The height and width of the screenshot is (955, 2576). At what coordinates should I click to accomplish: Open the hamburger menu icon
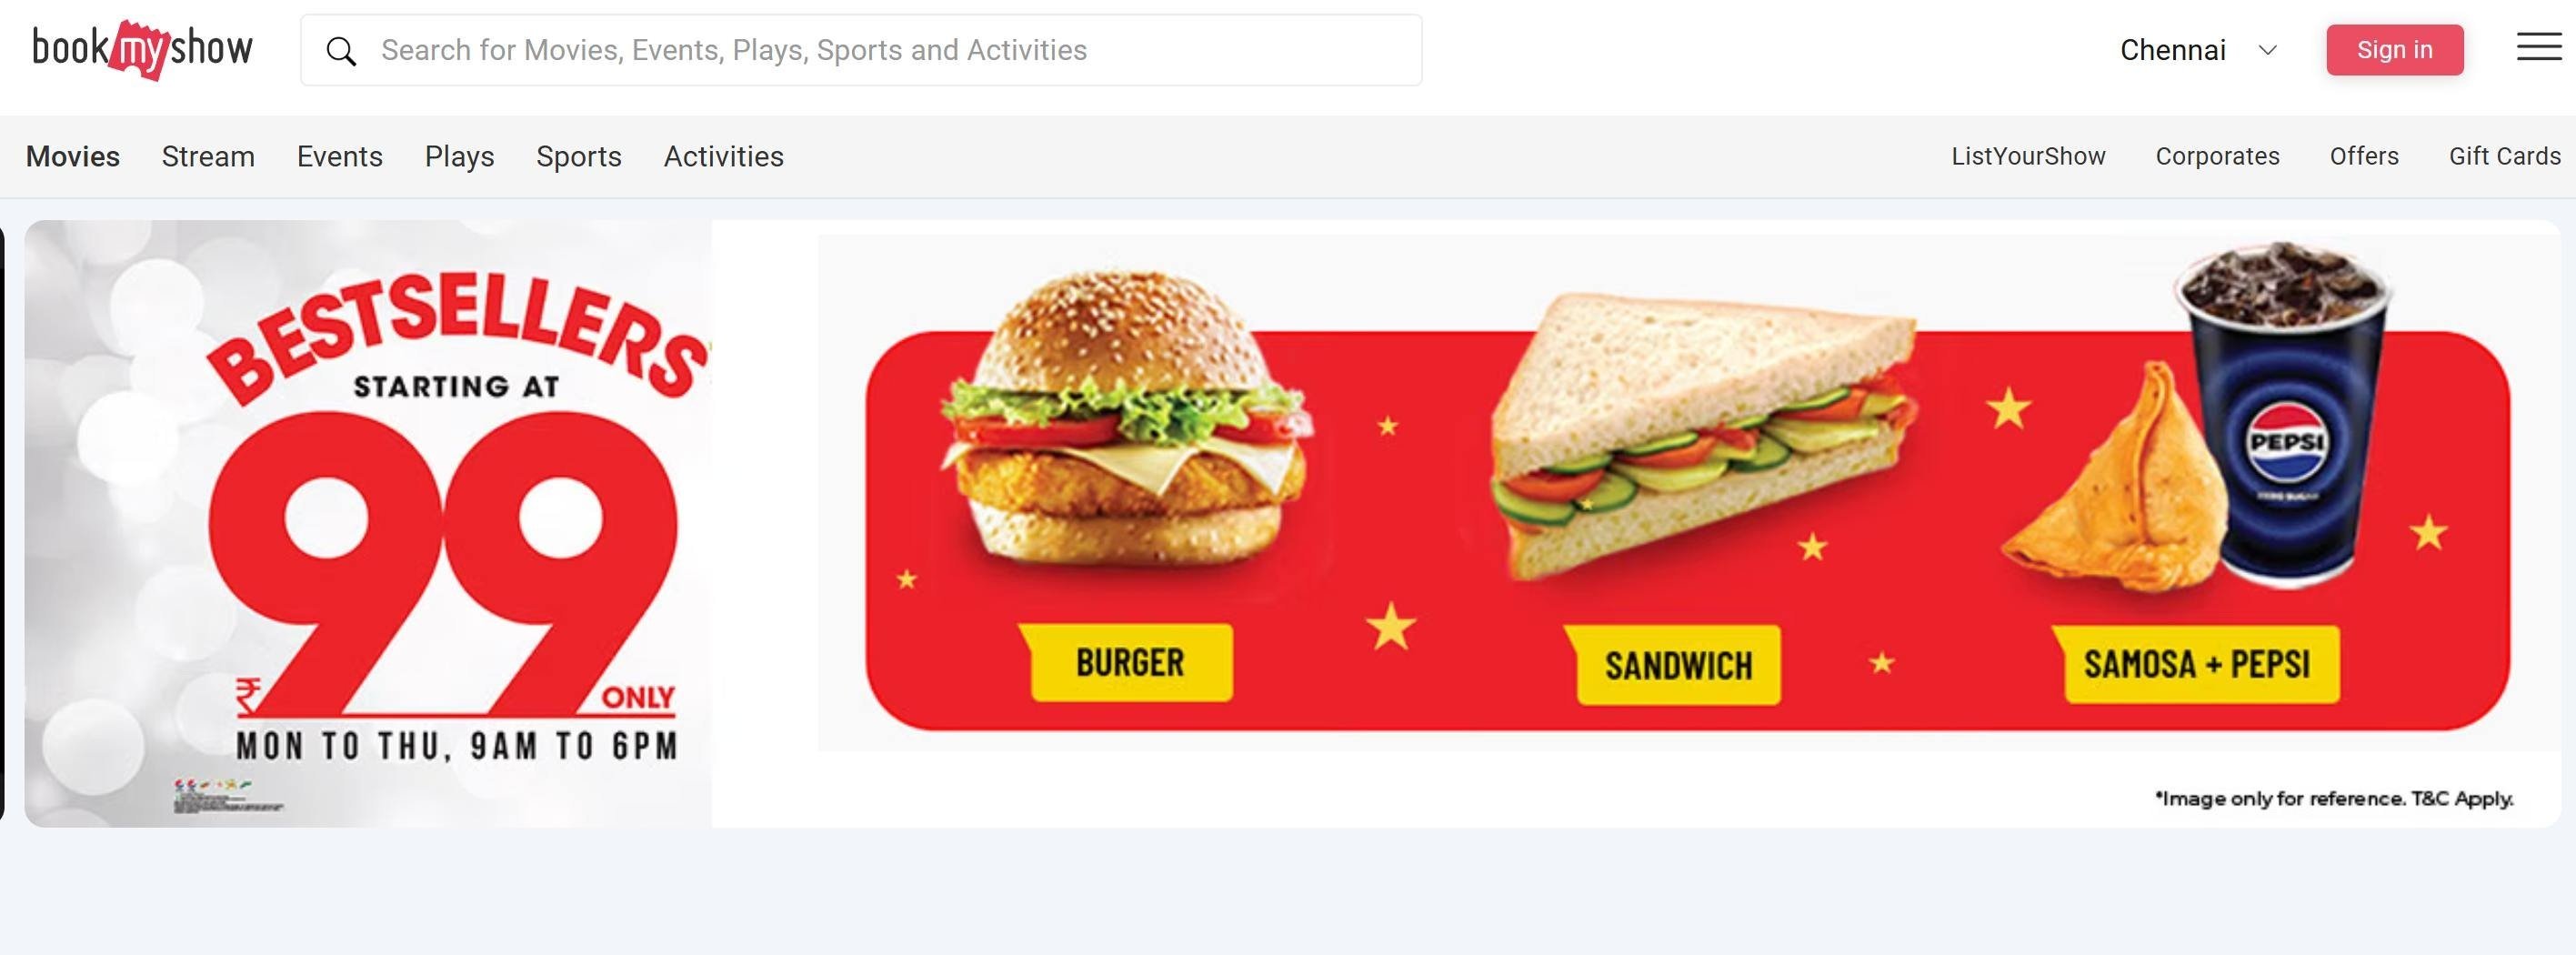[x=2539, y=47]
